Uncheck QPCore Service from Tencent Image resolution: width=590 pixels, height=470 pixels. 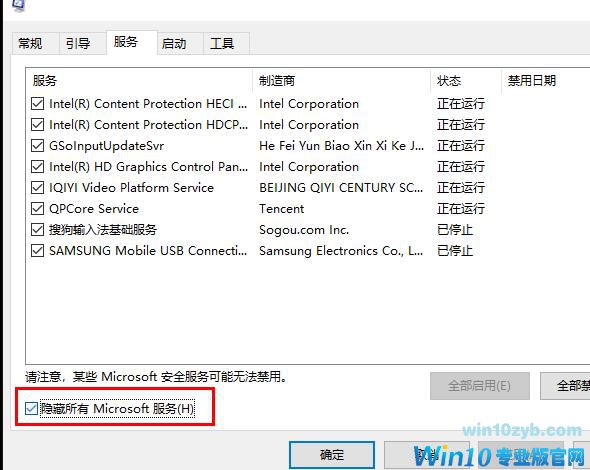pyautogui.click(x=37, y=208)
